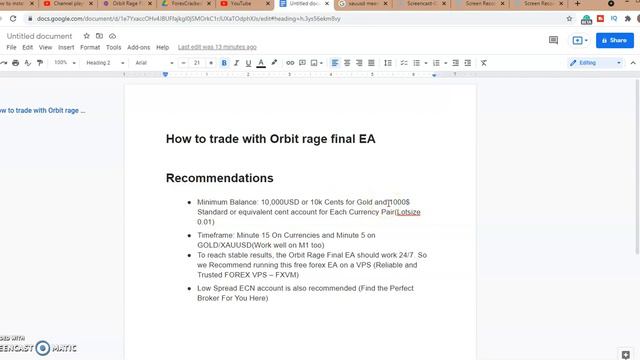This screenshot has width=640, height=360.
Task: Click the Untitled document title field
Action: pyautogui.click(x=39, y=36)
